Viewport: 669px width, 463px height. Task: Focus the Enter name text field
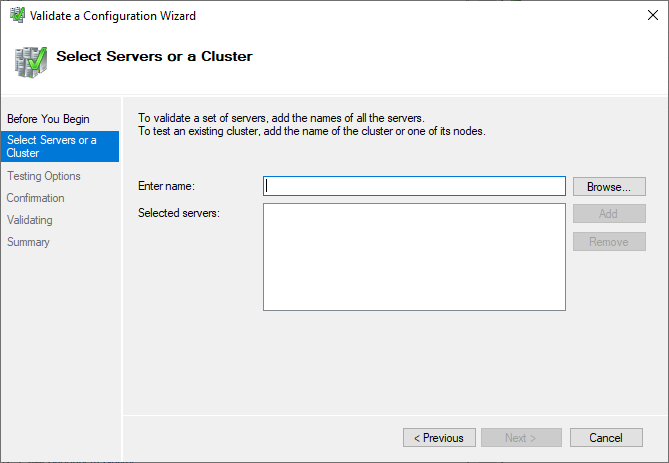[x=414, y=186]
